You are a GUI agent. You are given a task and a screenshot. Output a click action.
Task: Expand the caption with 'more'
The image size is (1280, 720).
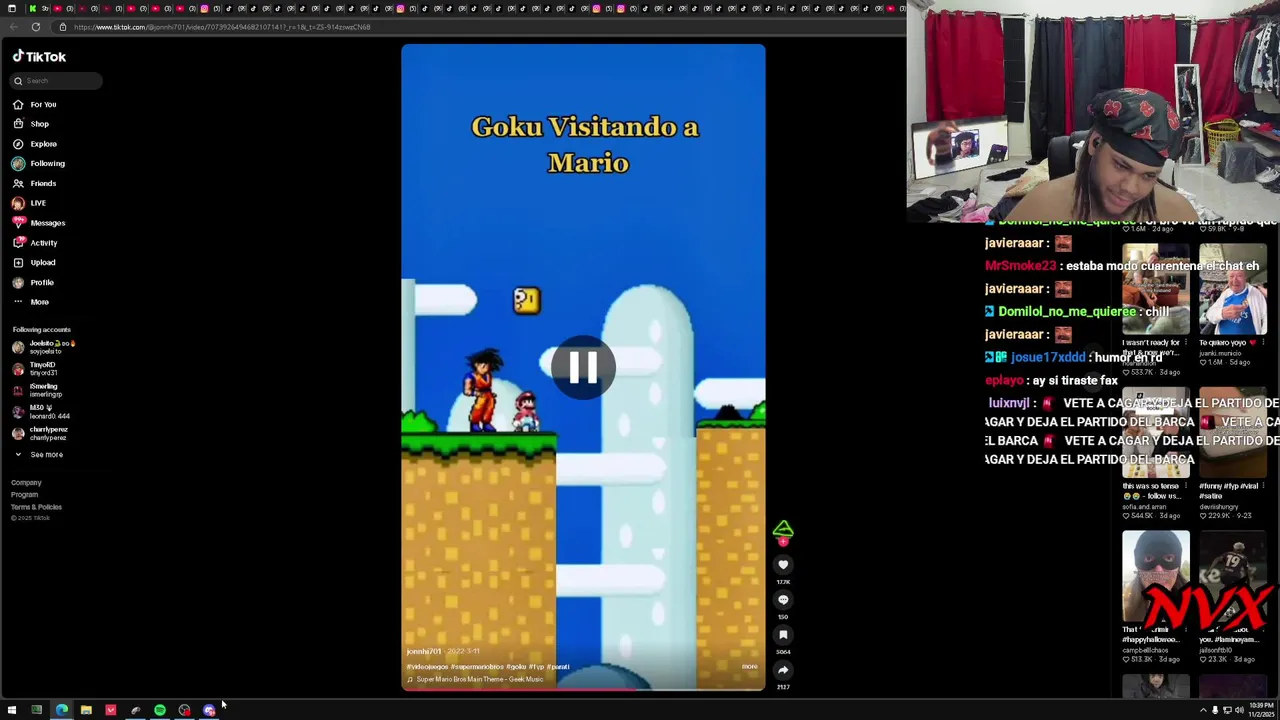[749, 667]
